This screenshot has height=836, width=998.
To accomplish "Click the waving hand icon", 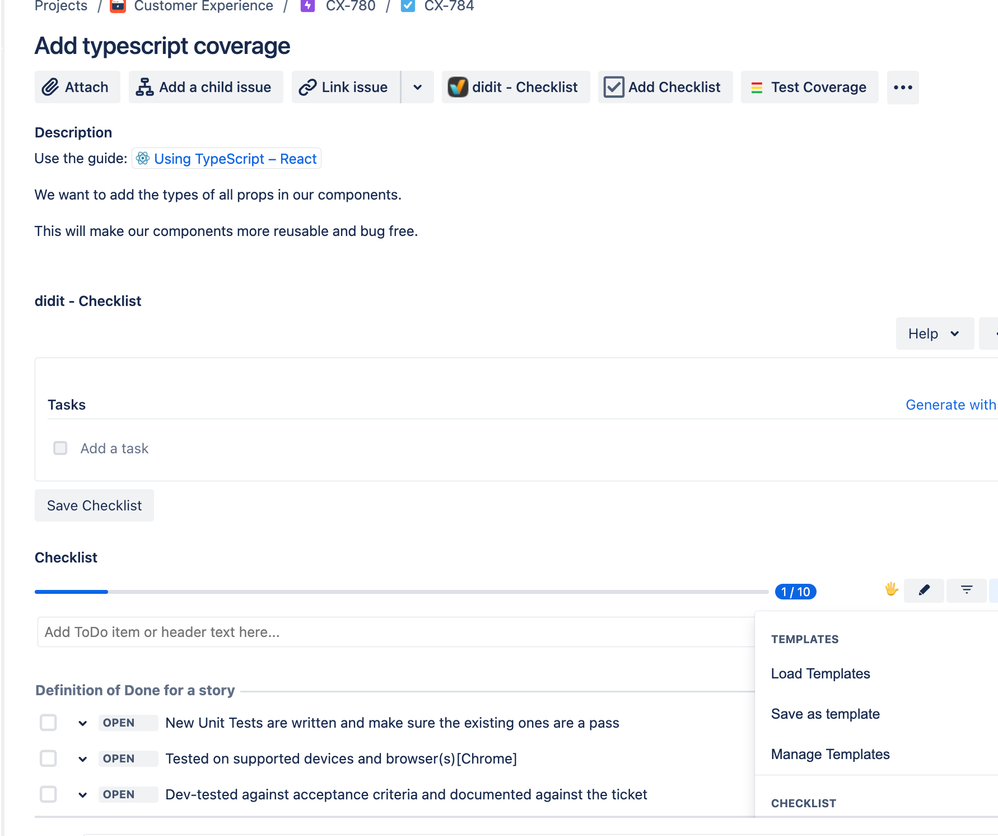I will (891, 590).
